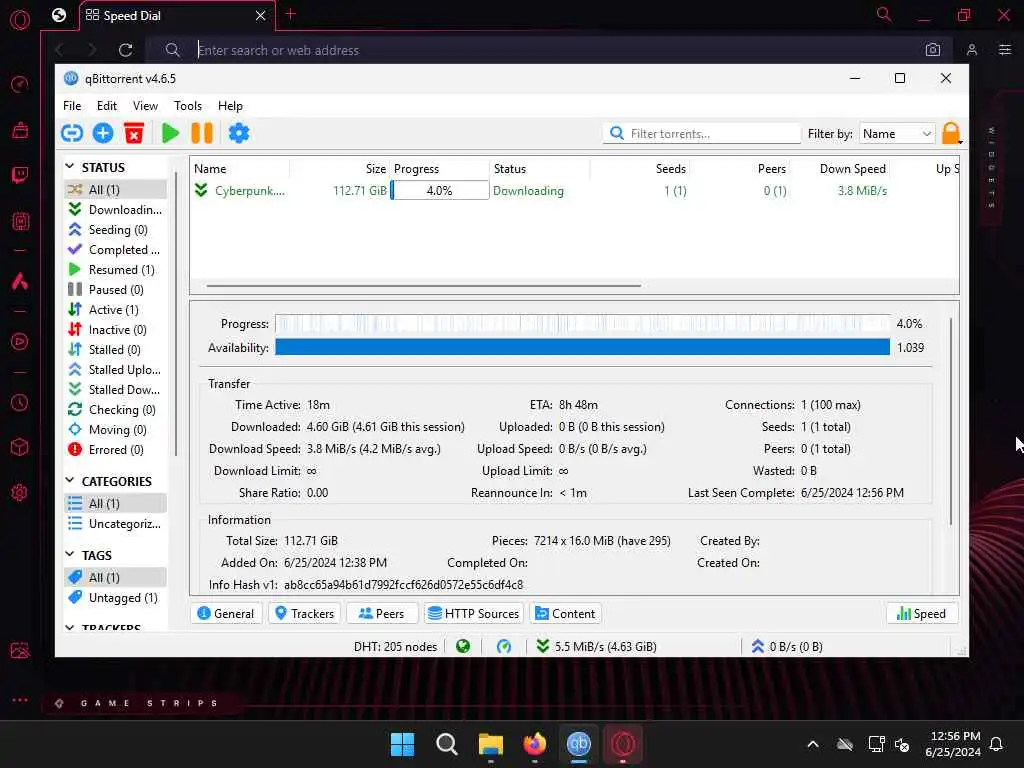
Task: Click Opera tab search magnifier icon
Action: pyautogui.click(x=884, y=14)
